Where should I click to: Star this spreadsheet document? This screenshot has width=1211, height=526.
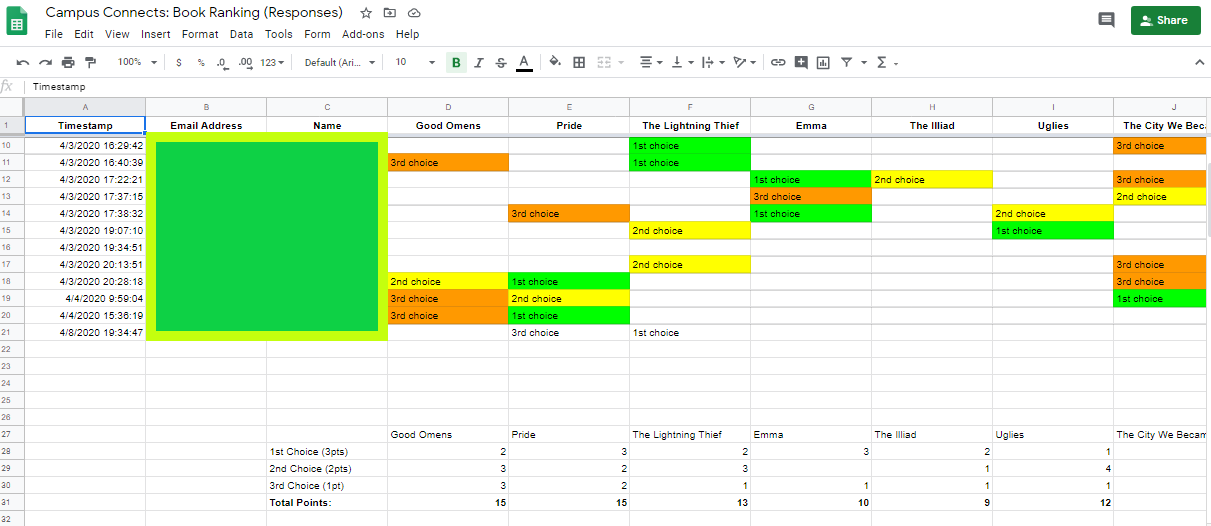[366, 13]
